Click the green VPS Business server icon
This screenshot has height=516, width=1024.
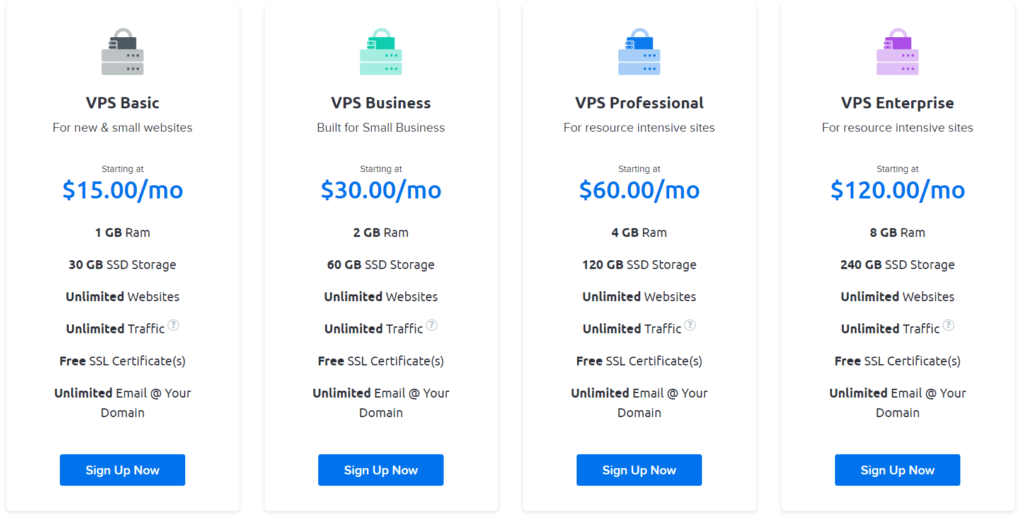[x=381, y=52]
